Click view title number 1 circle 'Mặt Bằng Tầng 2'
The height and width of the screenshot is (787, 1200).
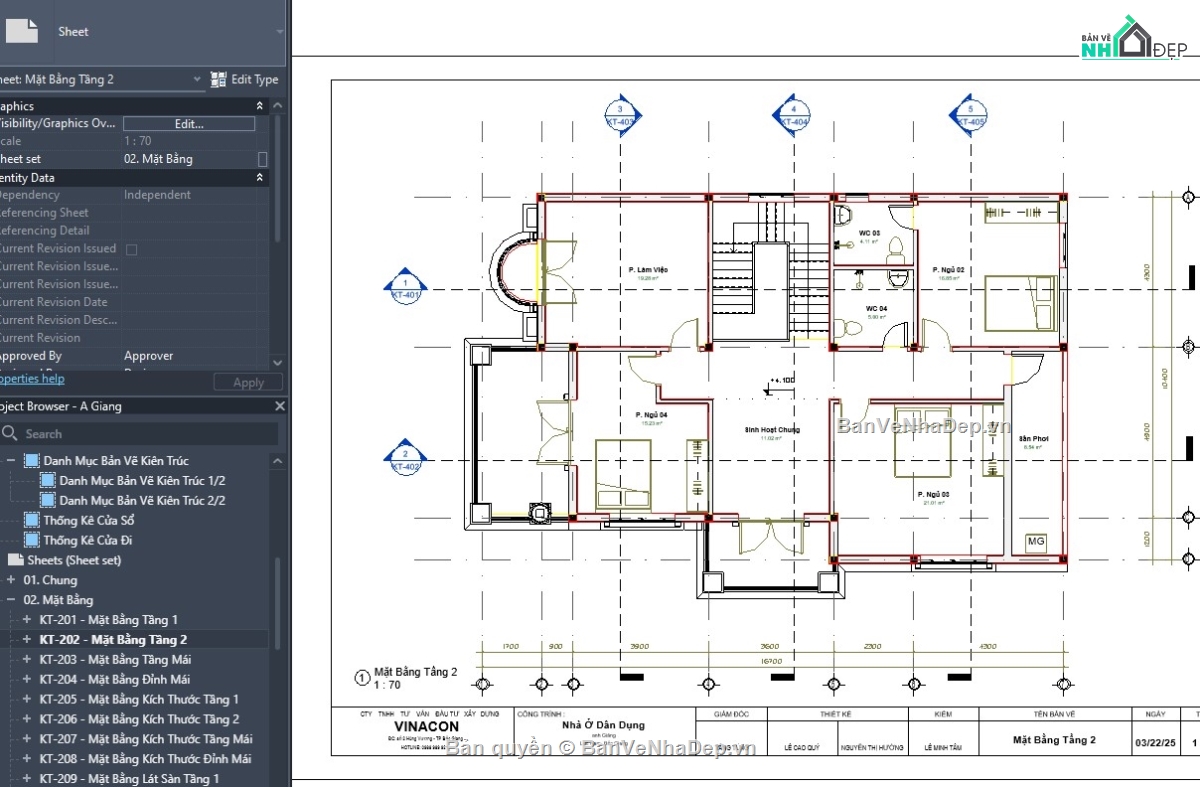coord(362,678)
